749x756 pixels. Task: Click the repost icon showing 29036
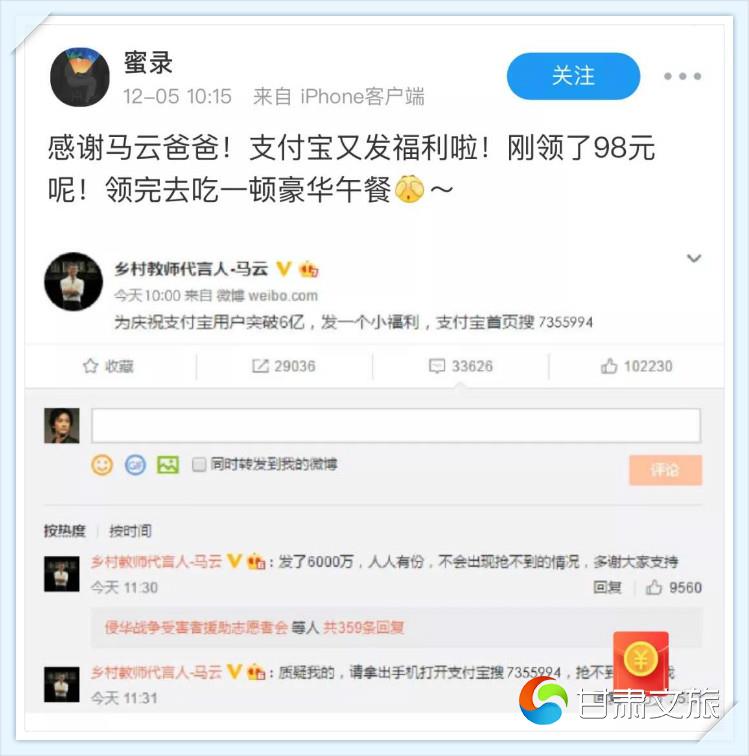click(x=260, y=366)
